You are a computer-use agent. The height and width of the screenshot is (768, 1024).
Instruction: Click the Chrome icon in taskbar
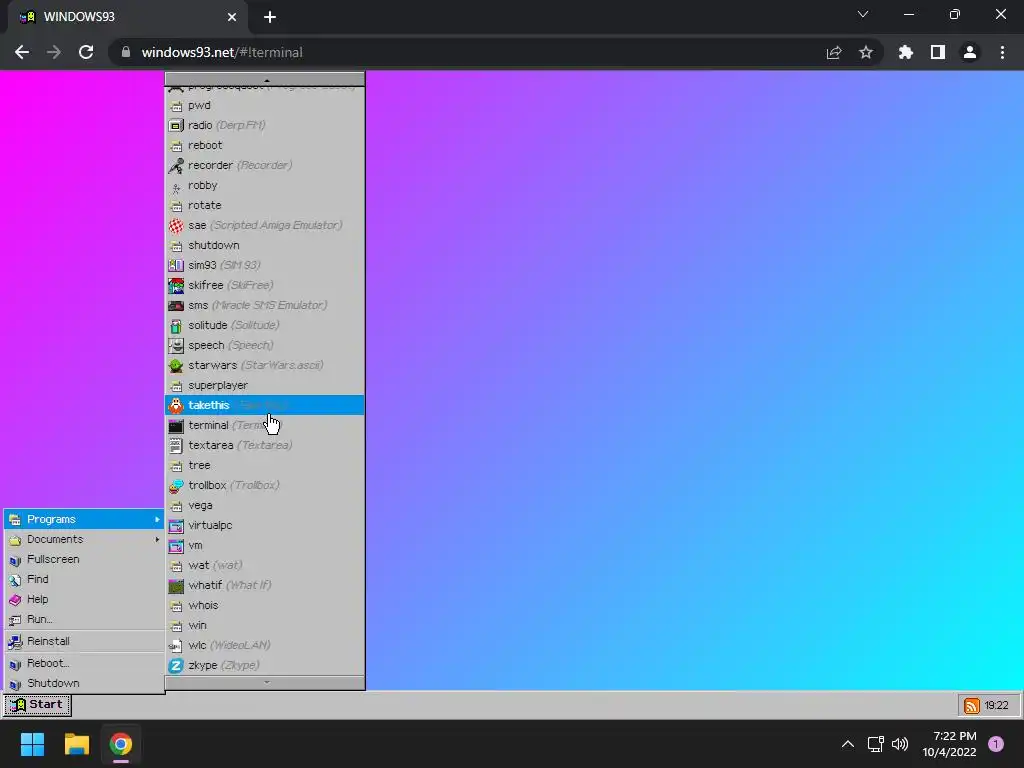(x=121, y=744)
